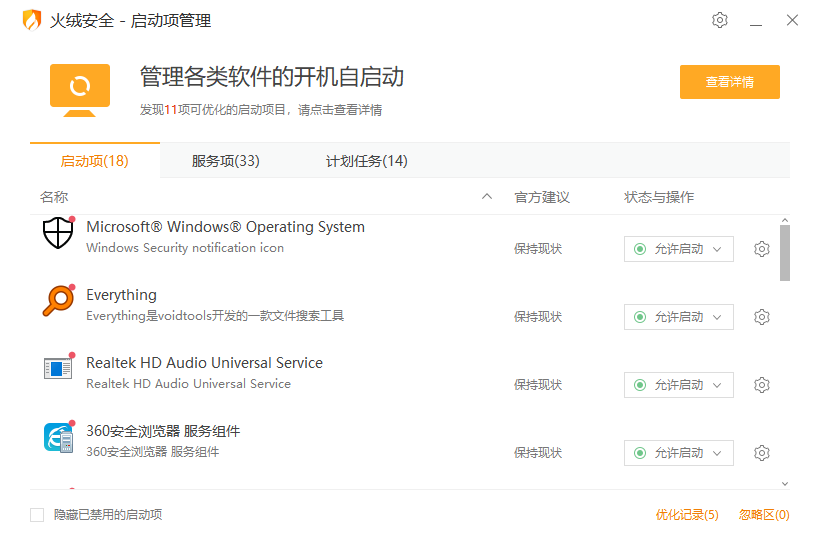Open the 忽略区(0) link
The width and height of the screenshot is (820, 540).
(x=764, y=515)
